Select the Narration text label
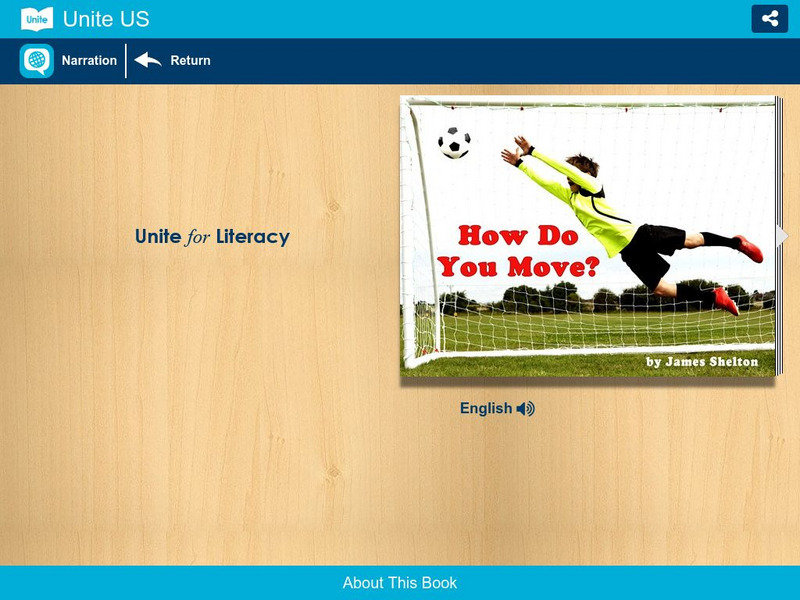 click(89, 61)
